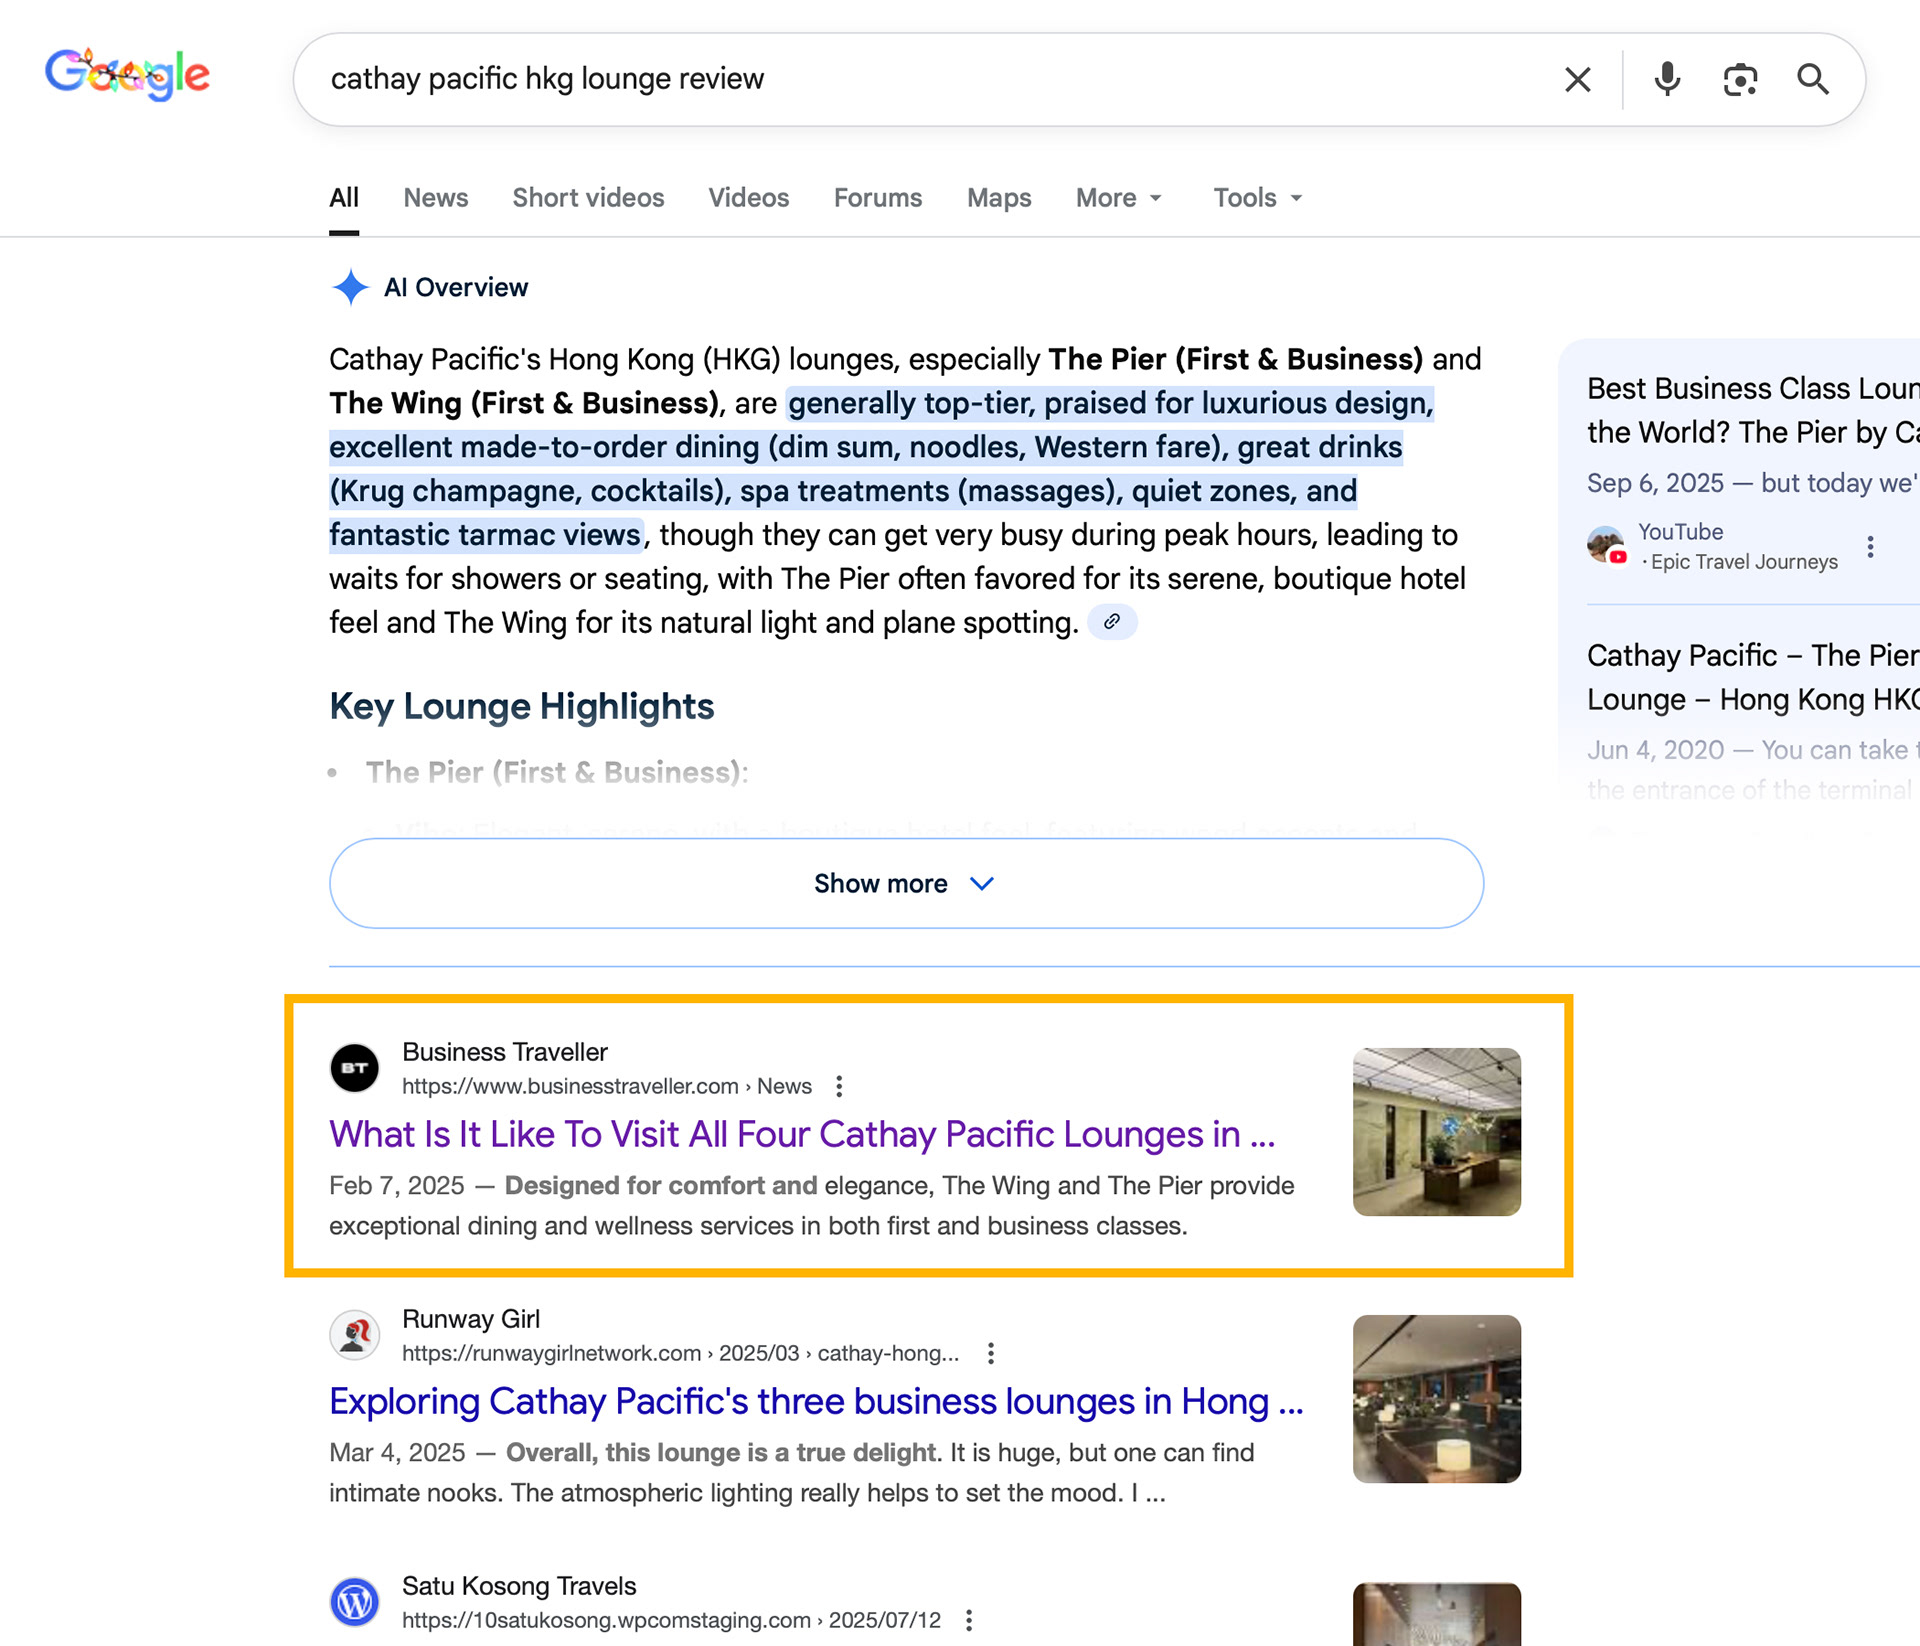This screenshot has width=1920, height=1646.
Task: Click the magnifying glass search button
Action: [1812, 79]
